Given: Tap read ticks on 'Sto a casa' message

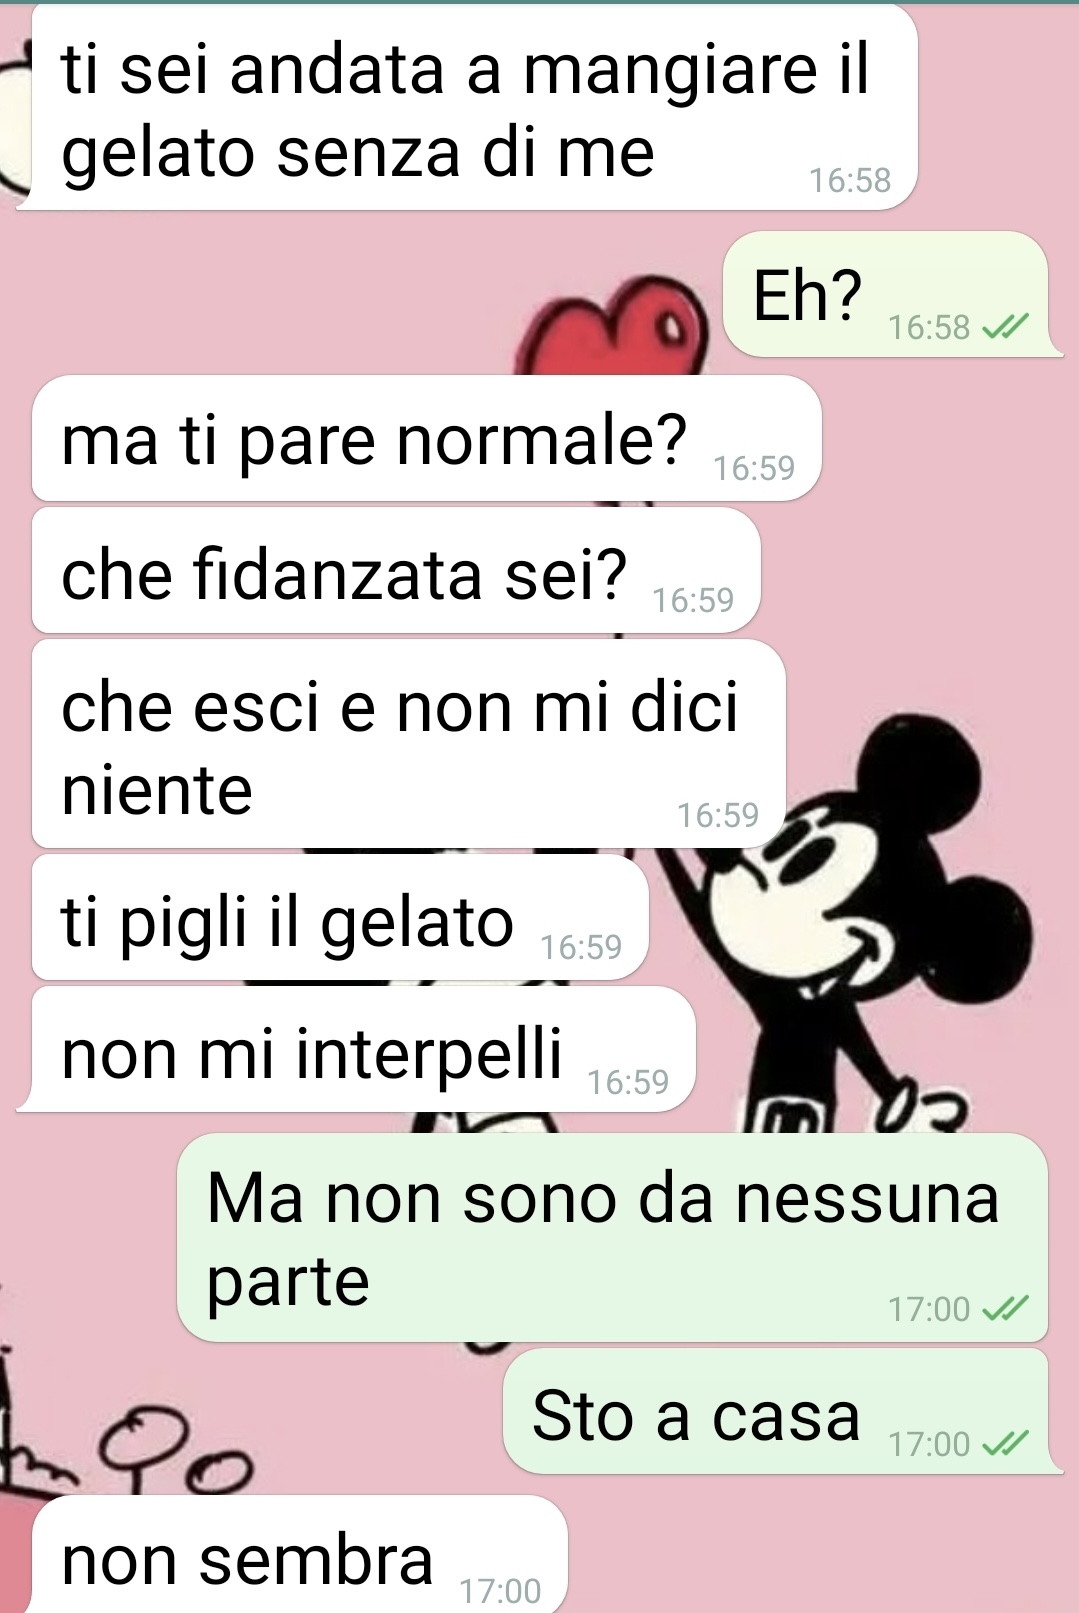Looking at the screenshot, I should point(1005,1443).
